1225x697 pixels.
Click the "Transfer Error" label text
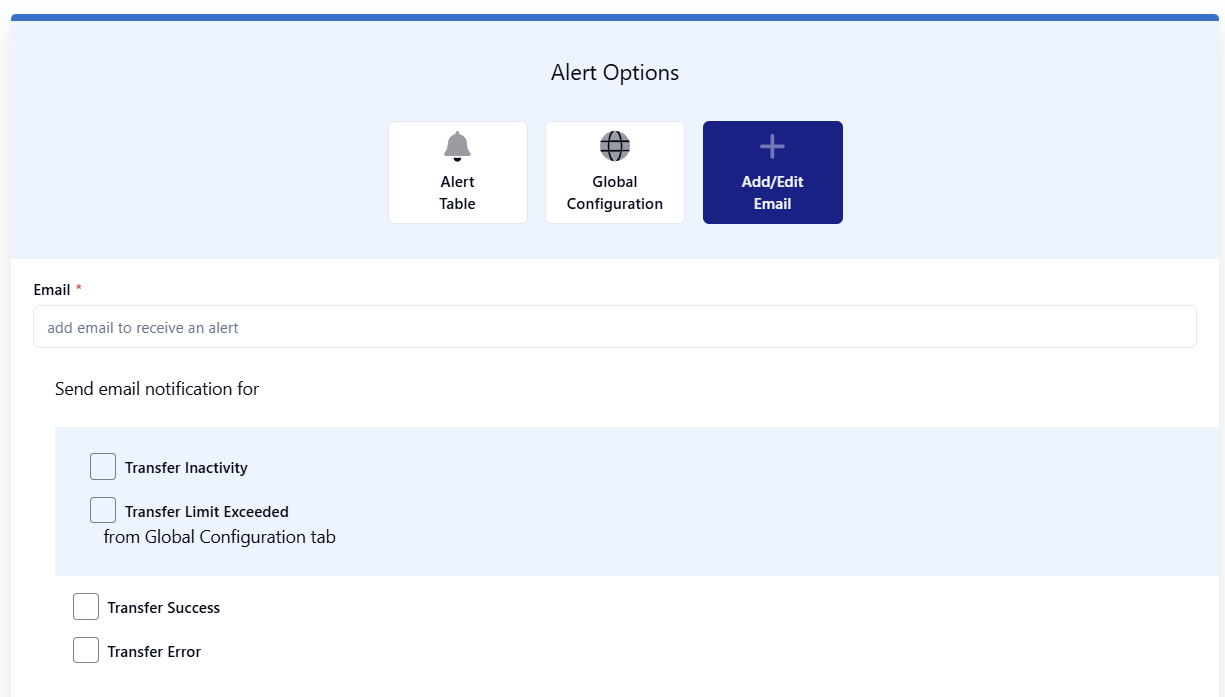(154, 652)
